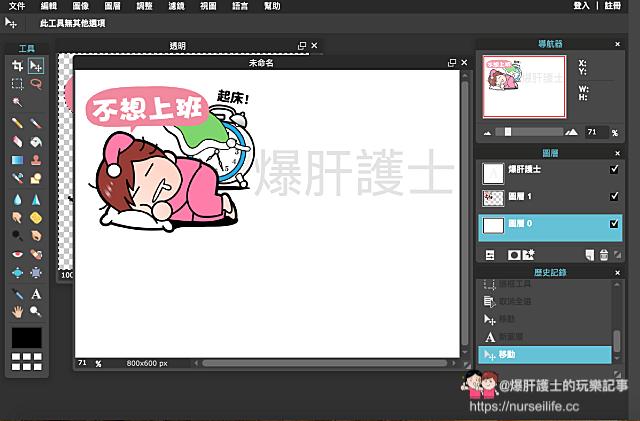The image size is (640, 421).
Task: Click the zoom-out small mountain icon in navigator
Action: coord(487,133)
